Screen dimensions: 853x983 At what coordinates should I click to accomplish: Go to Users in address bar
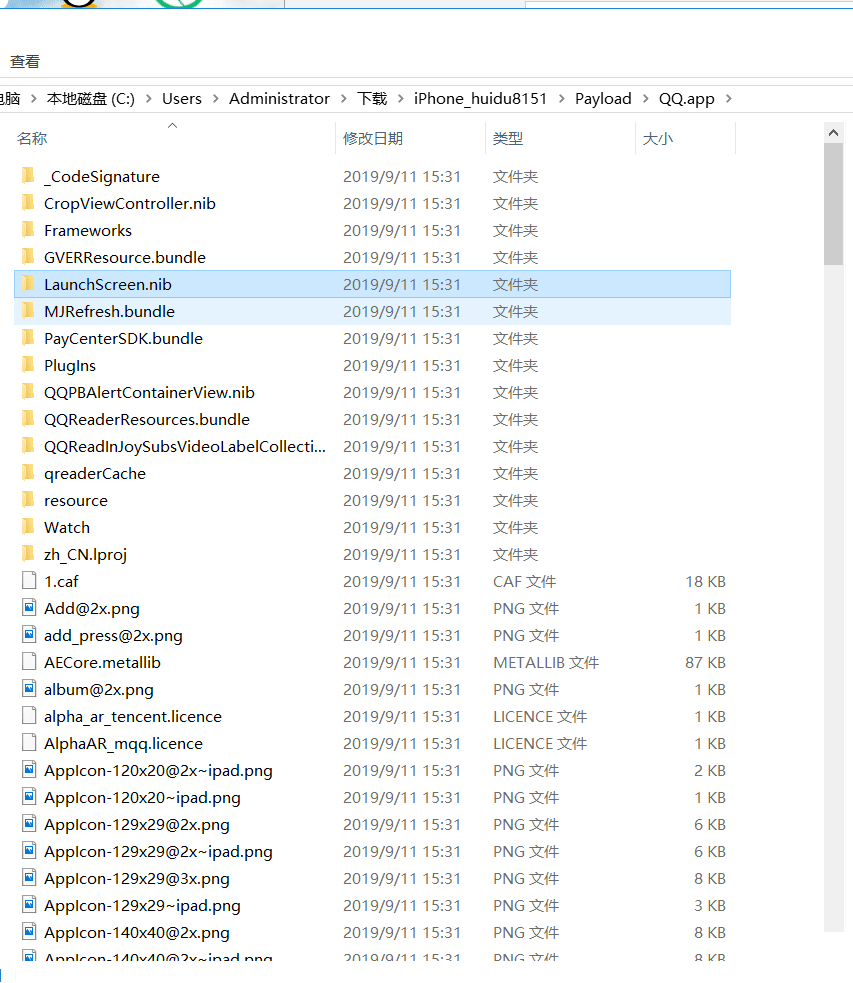click(x=182, y=98)
